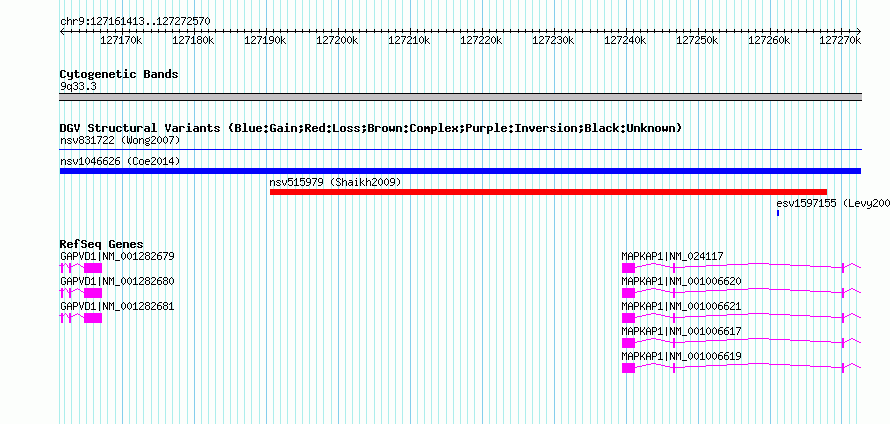Click ruler tick label 127200k

click(337, 40)
